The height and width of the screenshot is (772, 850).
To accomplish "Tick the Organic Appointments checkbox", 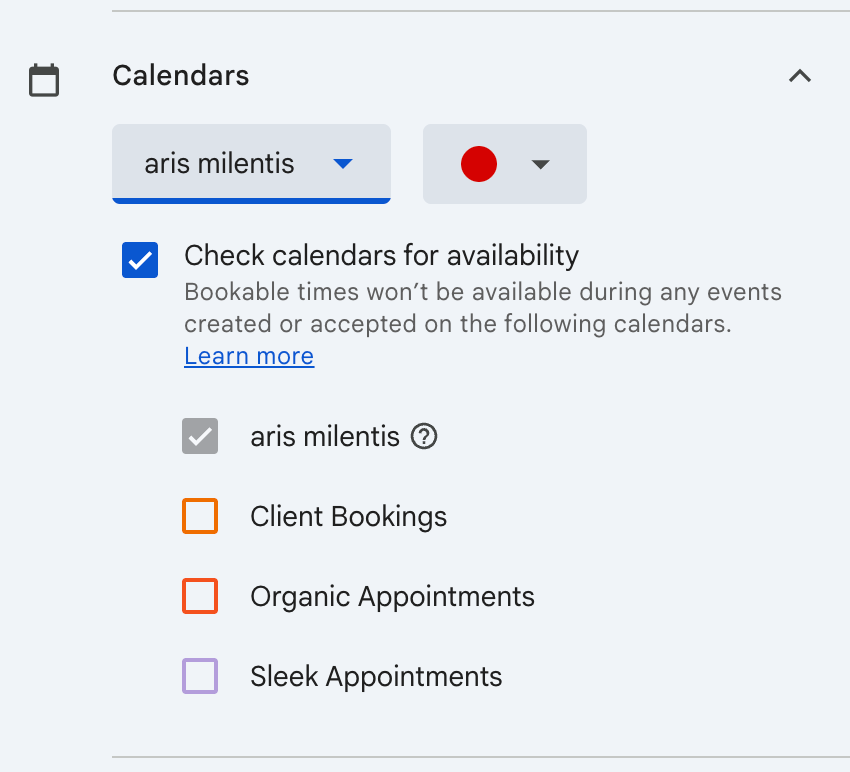I will (x=200, y=597).
